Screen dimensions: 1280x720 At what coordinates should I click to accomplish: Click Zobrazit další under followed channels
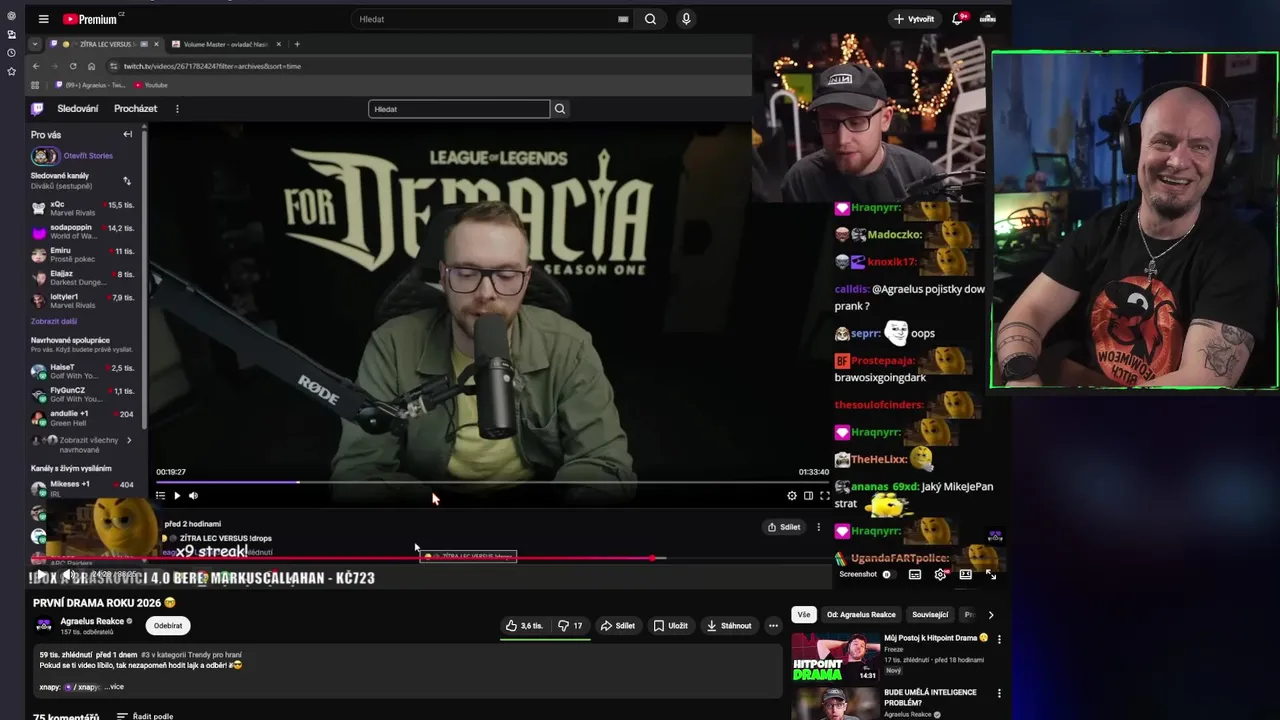(x=54, y=321)
